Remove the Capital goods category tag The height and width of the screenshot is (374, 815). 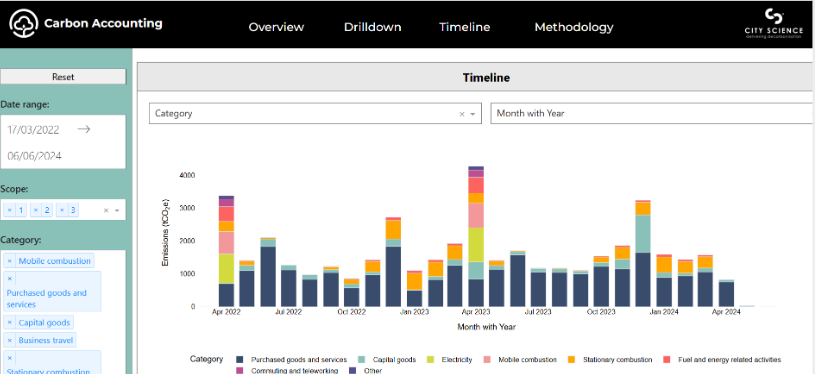click(9, 323)
